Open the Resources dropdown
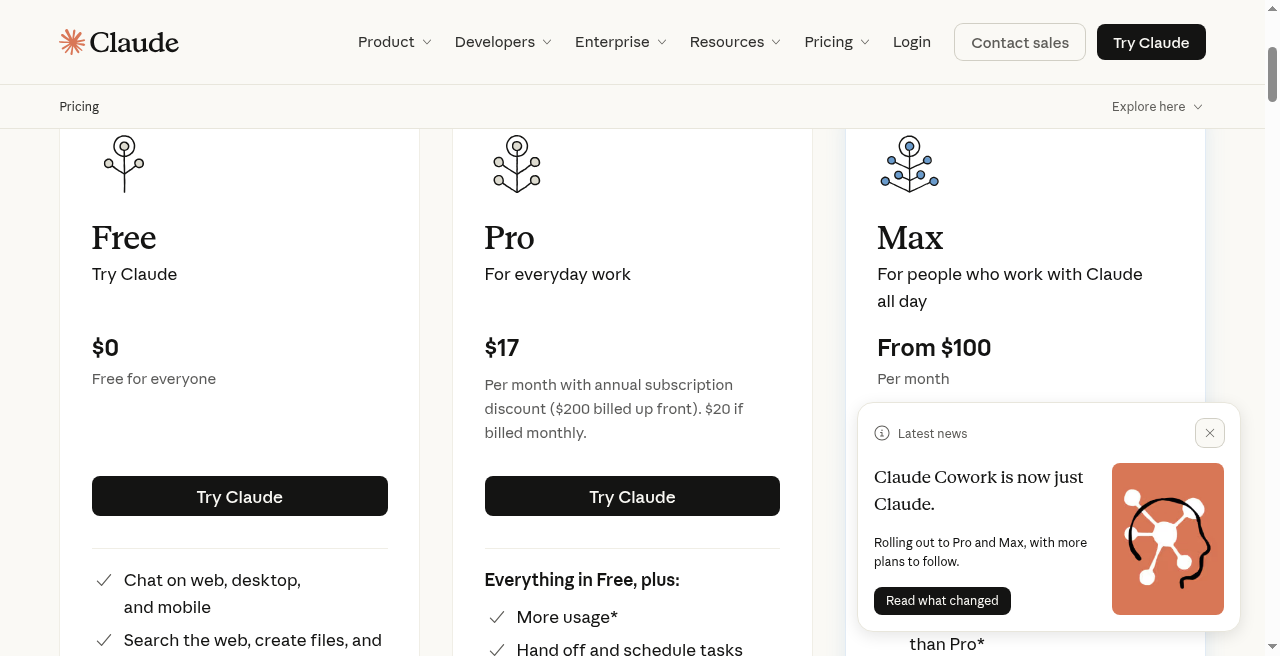1280x656 pixels. (736, 42)
